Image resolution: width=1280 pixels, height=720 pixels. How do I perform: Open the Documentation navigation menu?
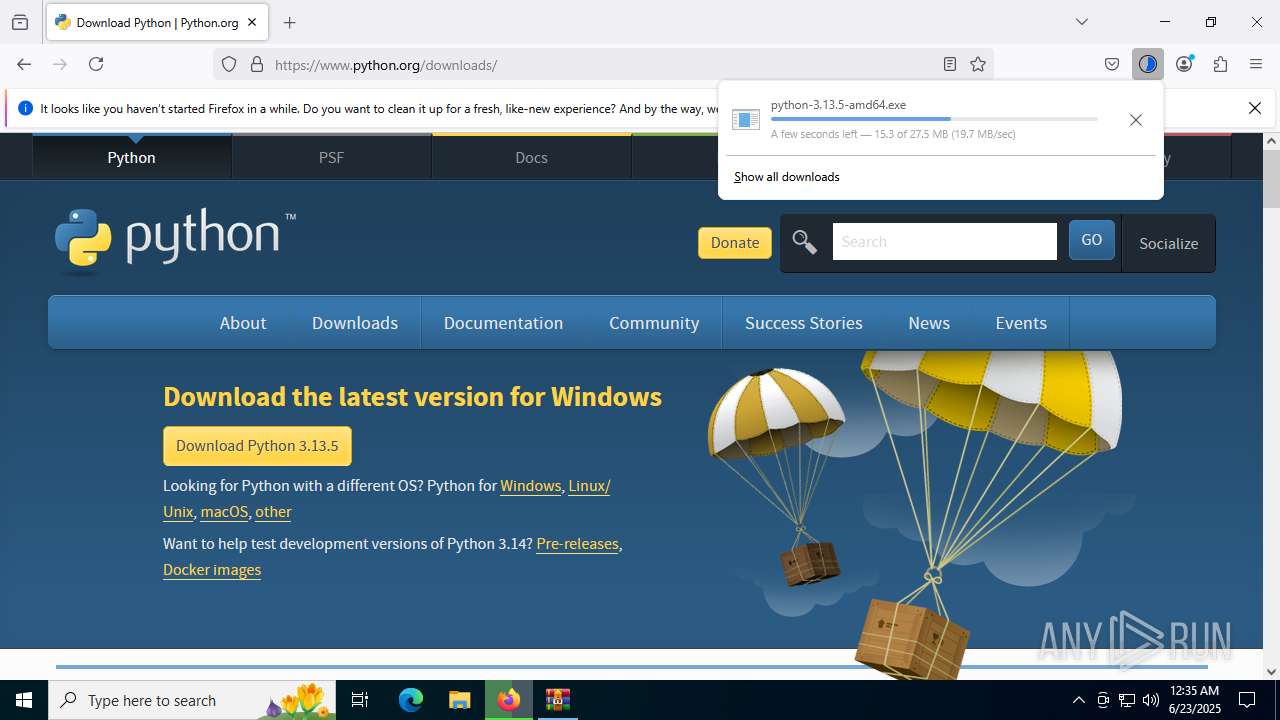[x=503, y=323]
